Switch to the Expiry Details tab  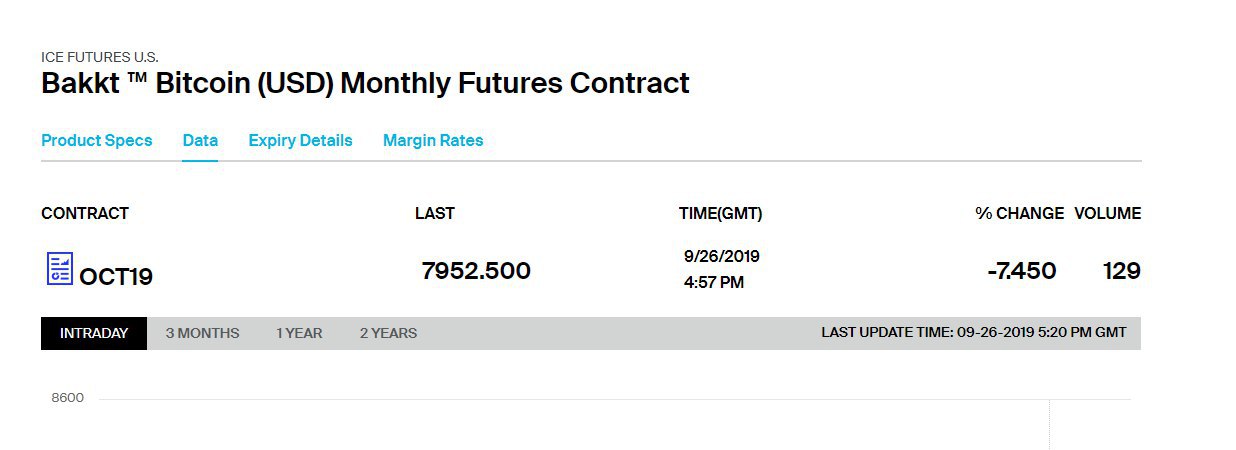(x=300, y=140)
